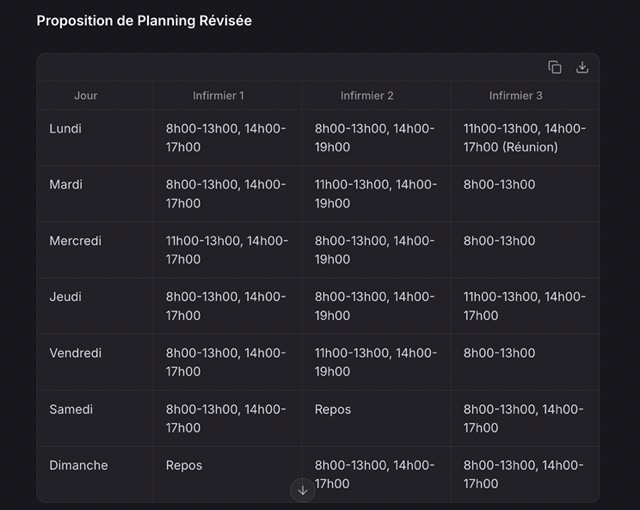Click the 'Repos' cell in Samedi row
The height and width of the screenshot is (510, 640).
pyautogui.click(x=333, y=409)
